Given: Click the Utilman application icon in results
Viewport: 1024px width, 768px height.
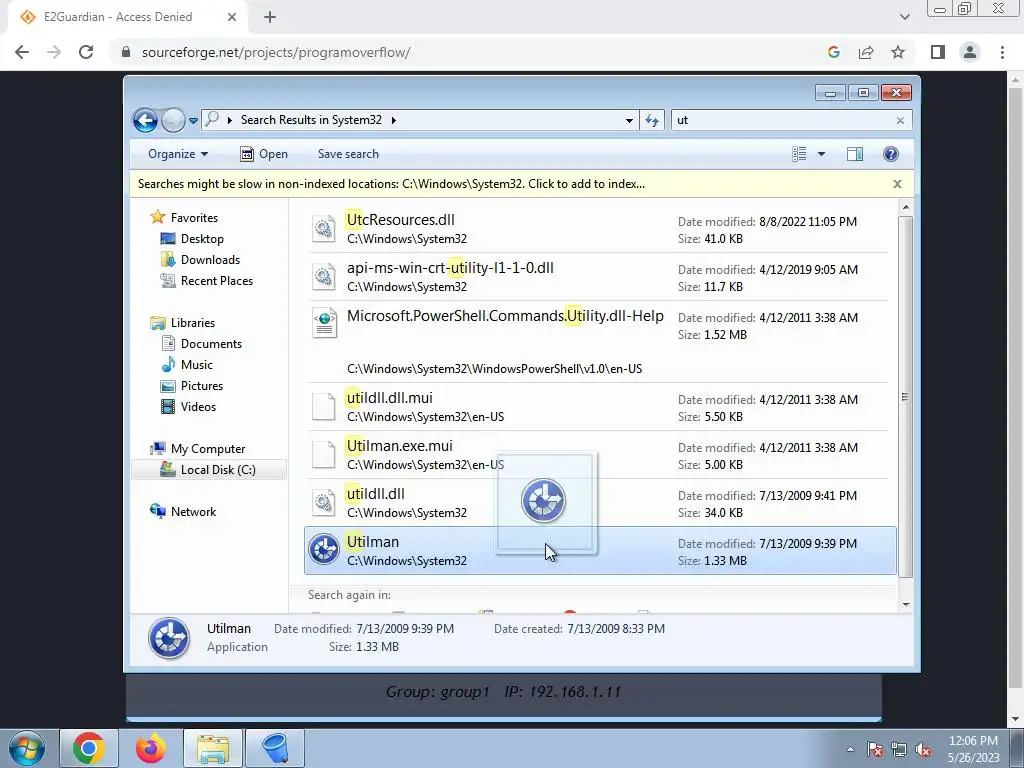Looking at the screenshot, I should click(324, 550).
